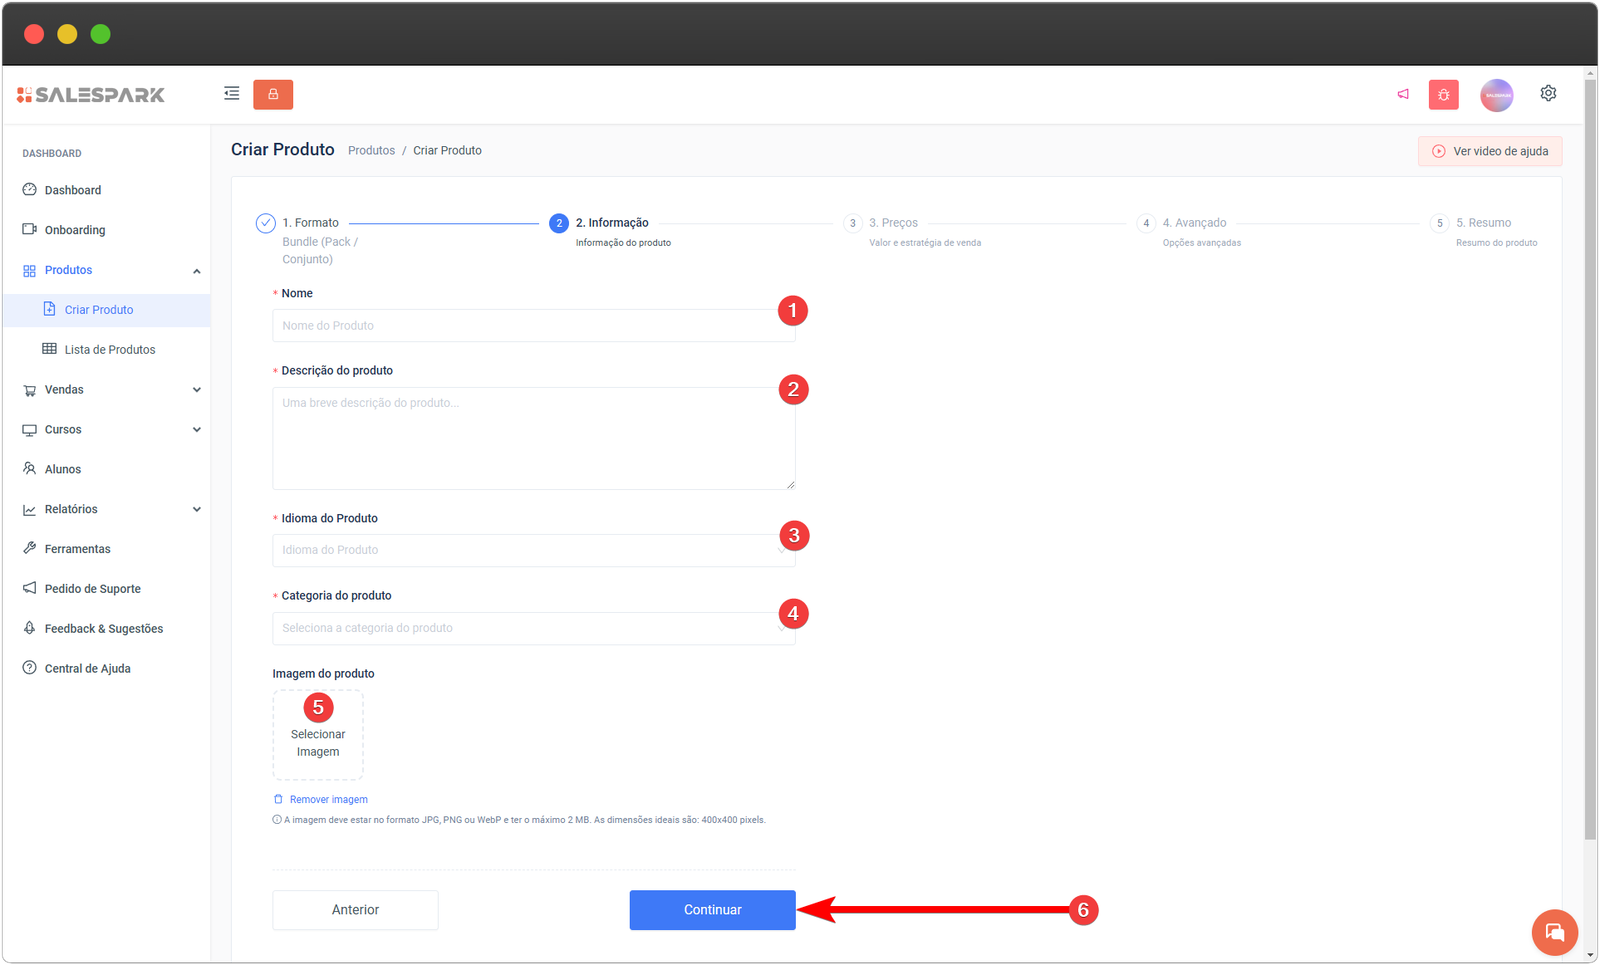Click Selecionar Imagem upload box
This screenshot has height=965, width=1600.
pos(318,737)
